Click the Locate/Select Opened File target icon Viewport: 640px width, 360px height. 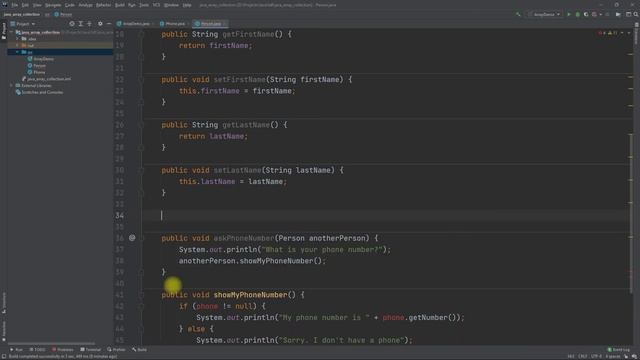72,24
